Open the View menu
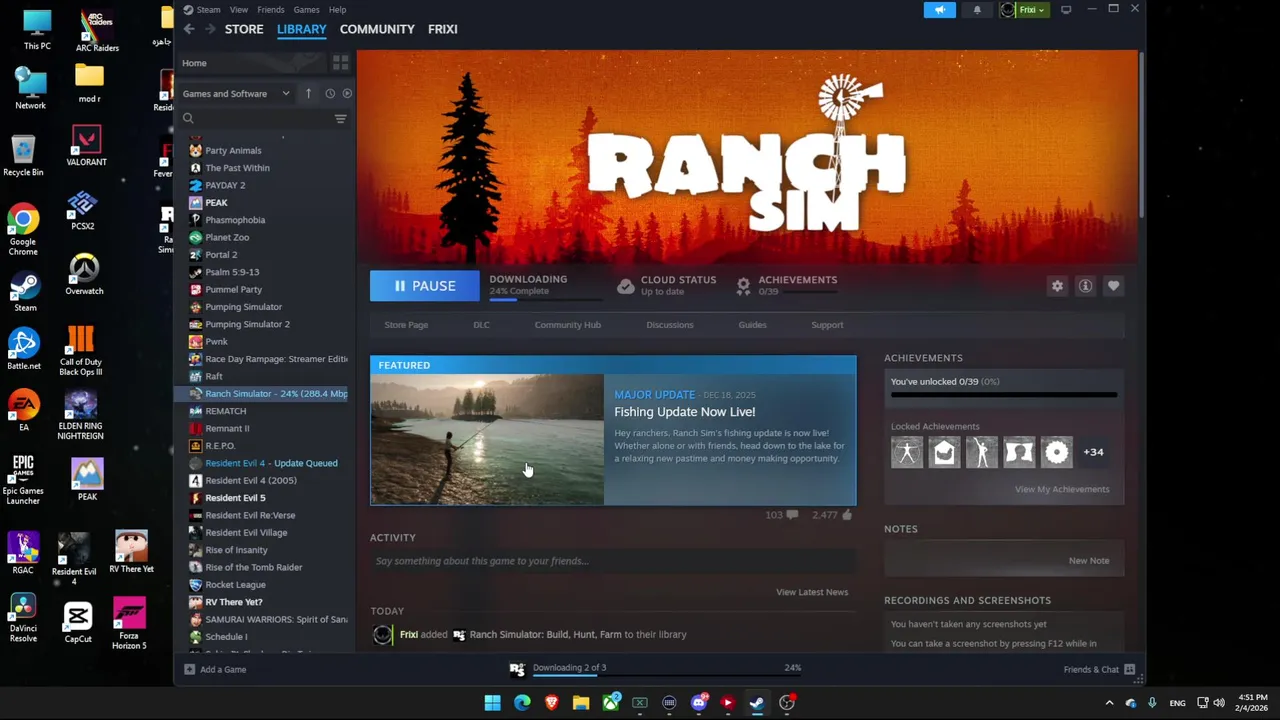 tap(239, 10)
